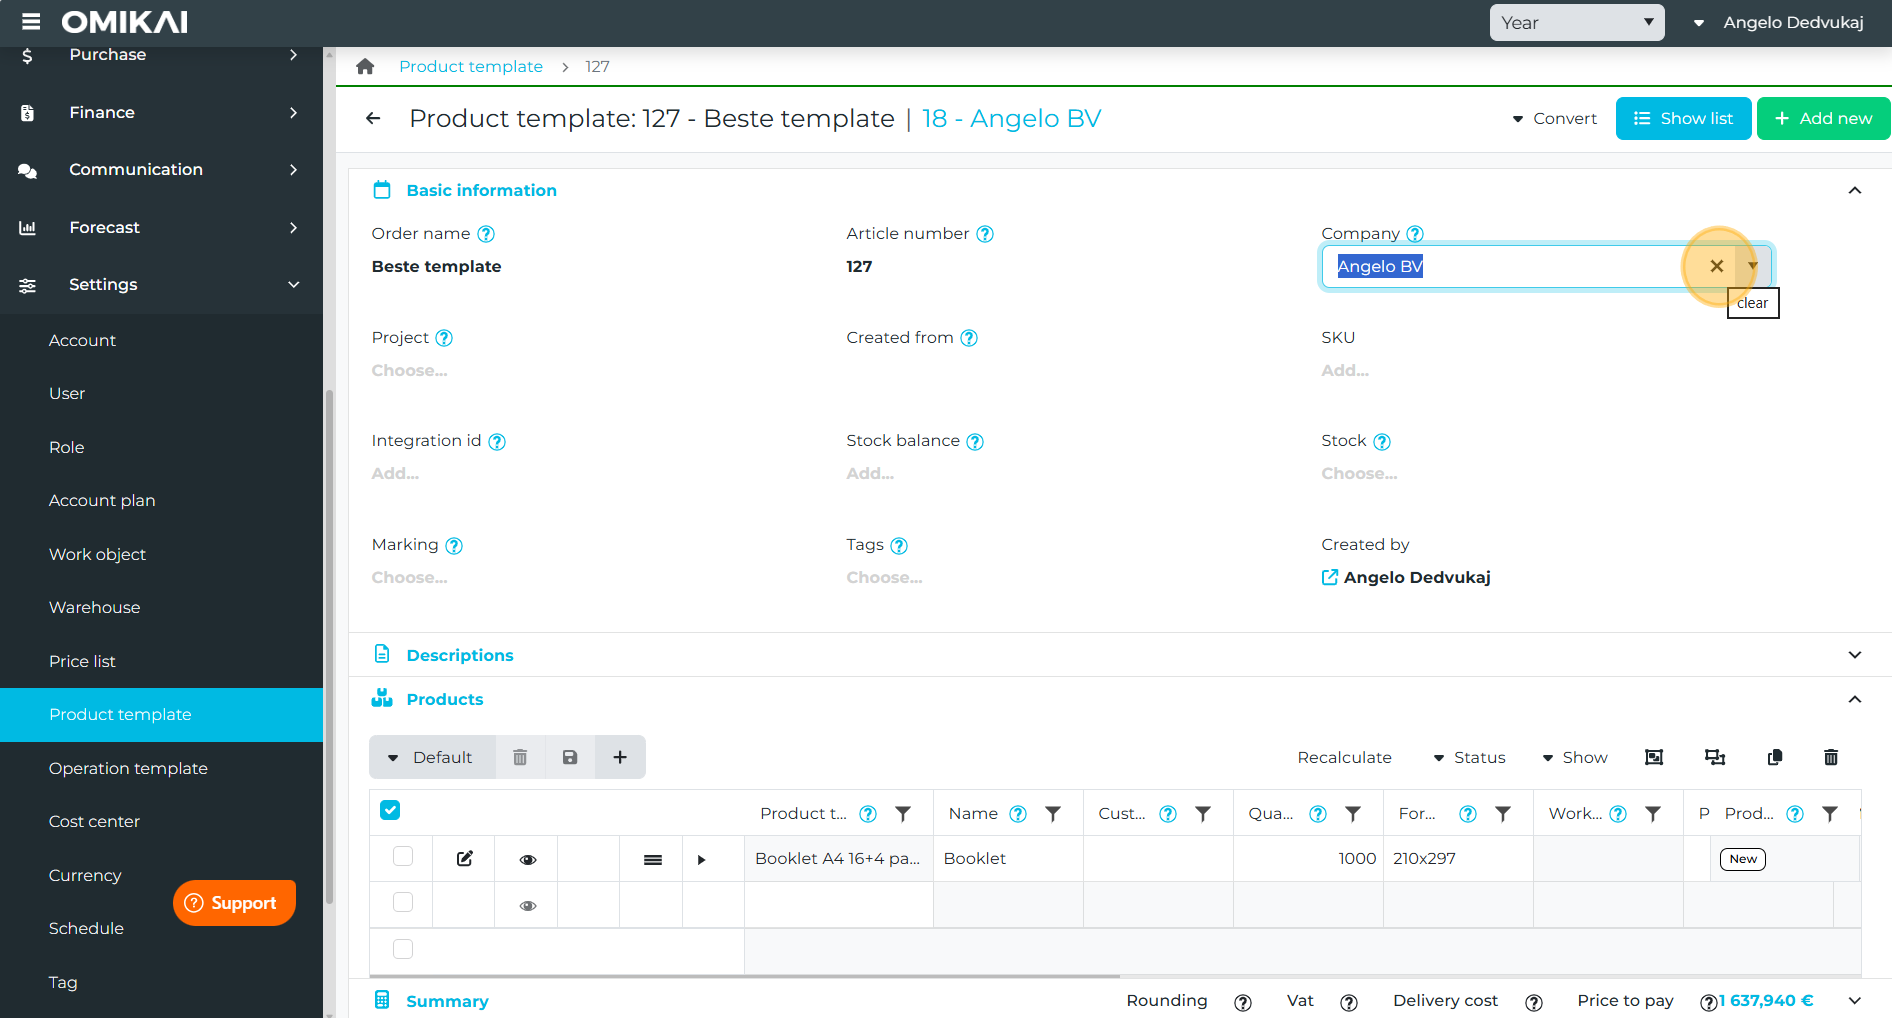Open Operation template in sidebar

coord(128,768)
